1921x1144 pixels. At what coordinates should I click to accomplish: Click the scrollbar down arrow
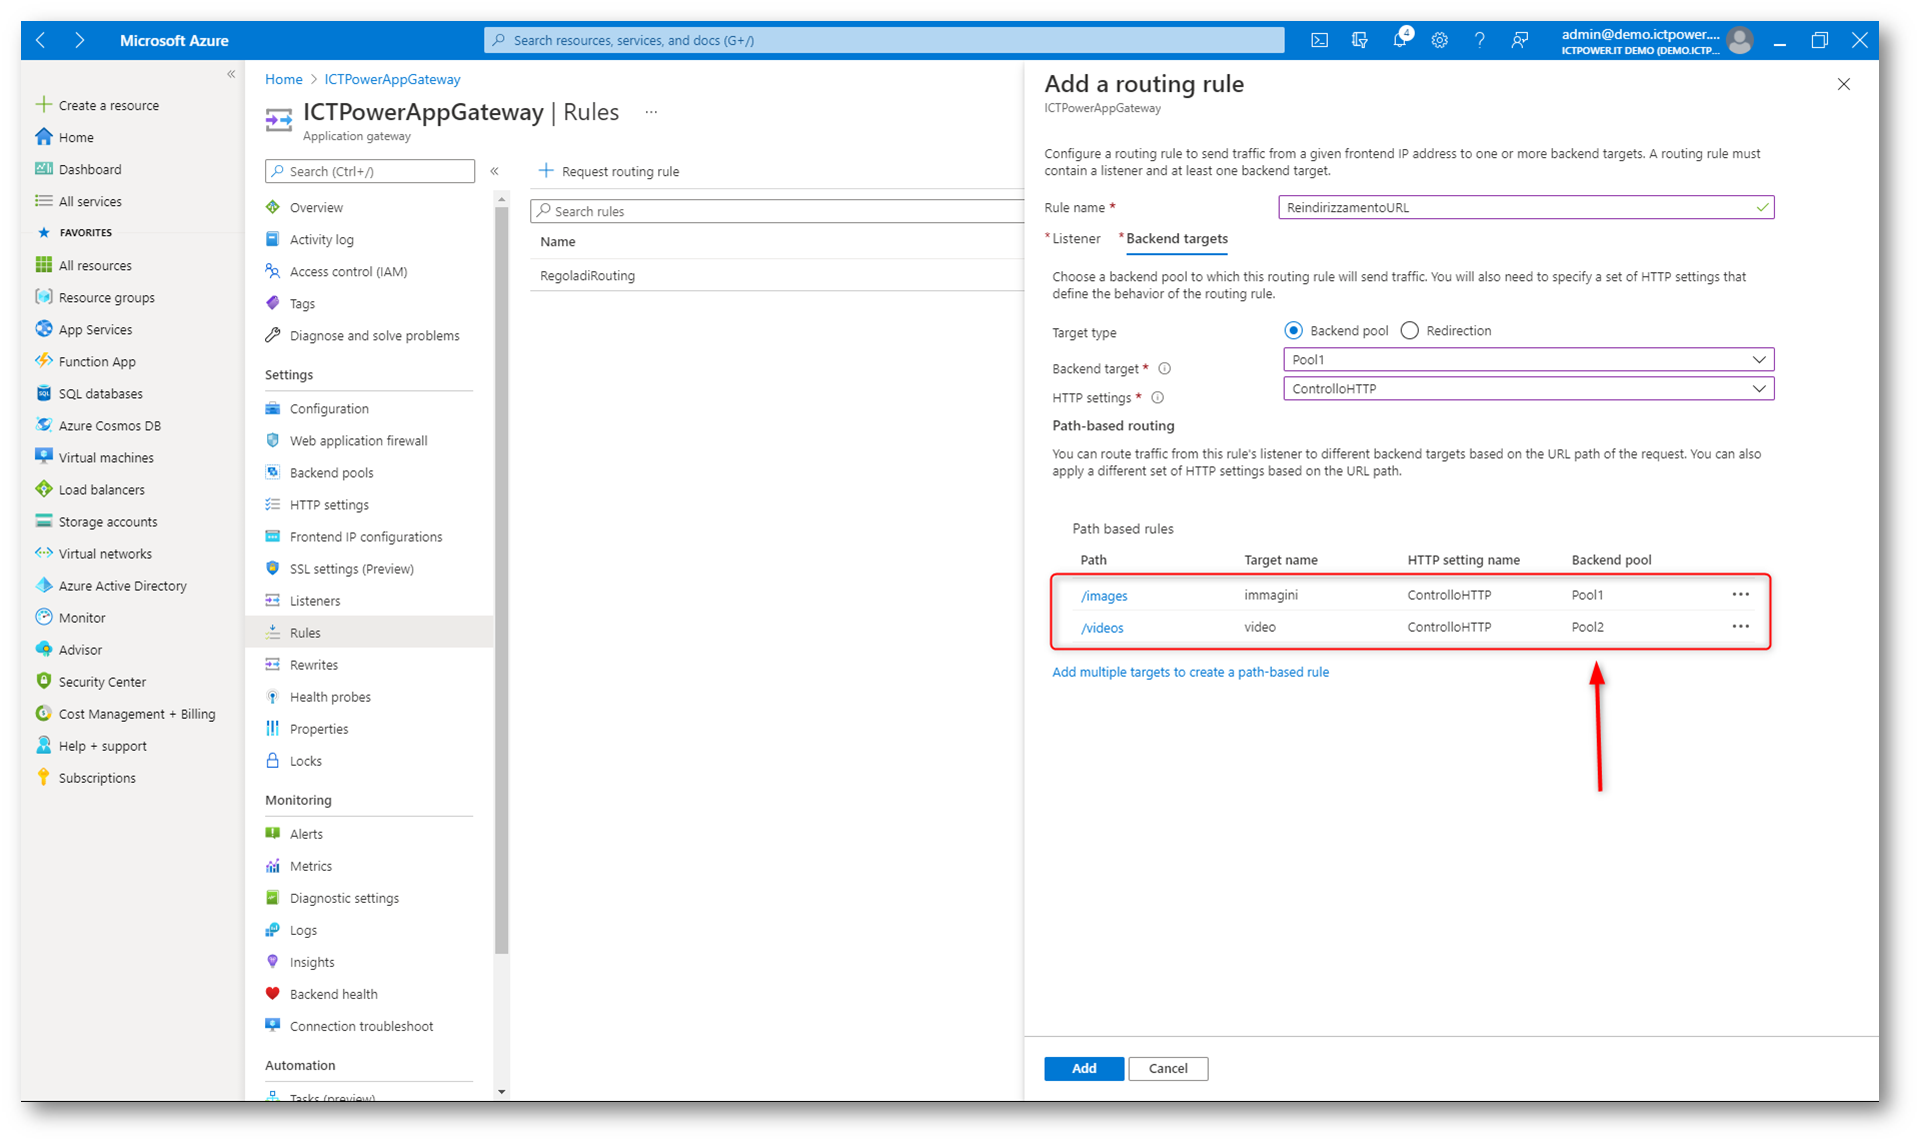tap(501, 1092)
